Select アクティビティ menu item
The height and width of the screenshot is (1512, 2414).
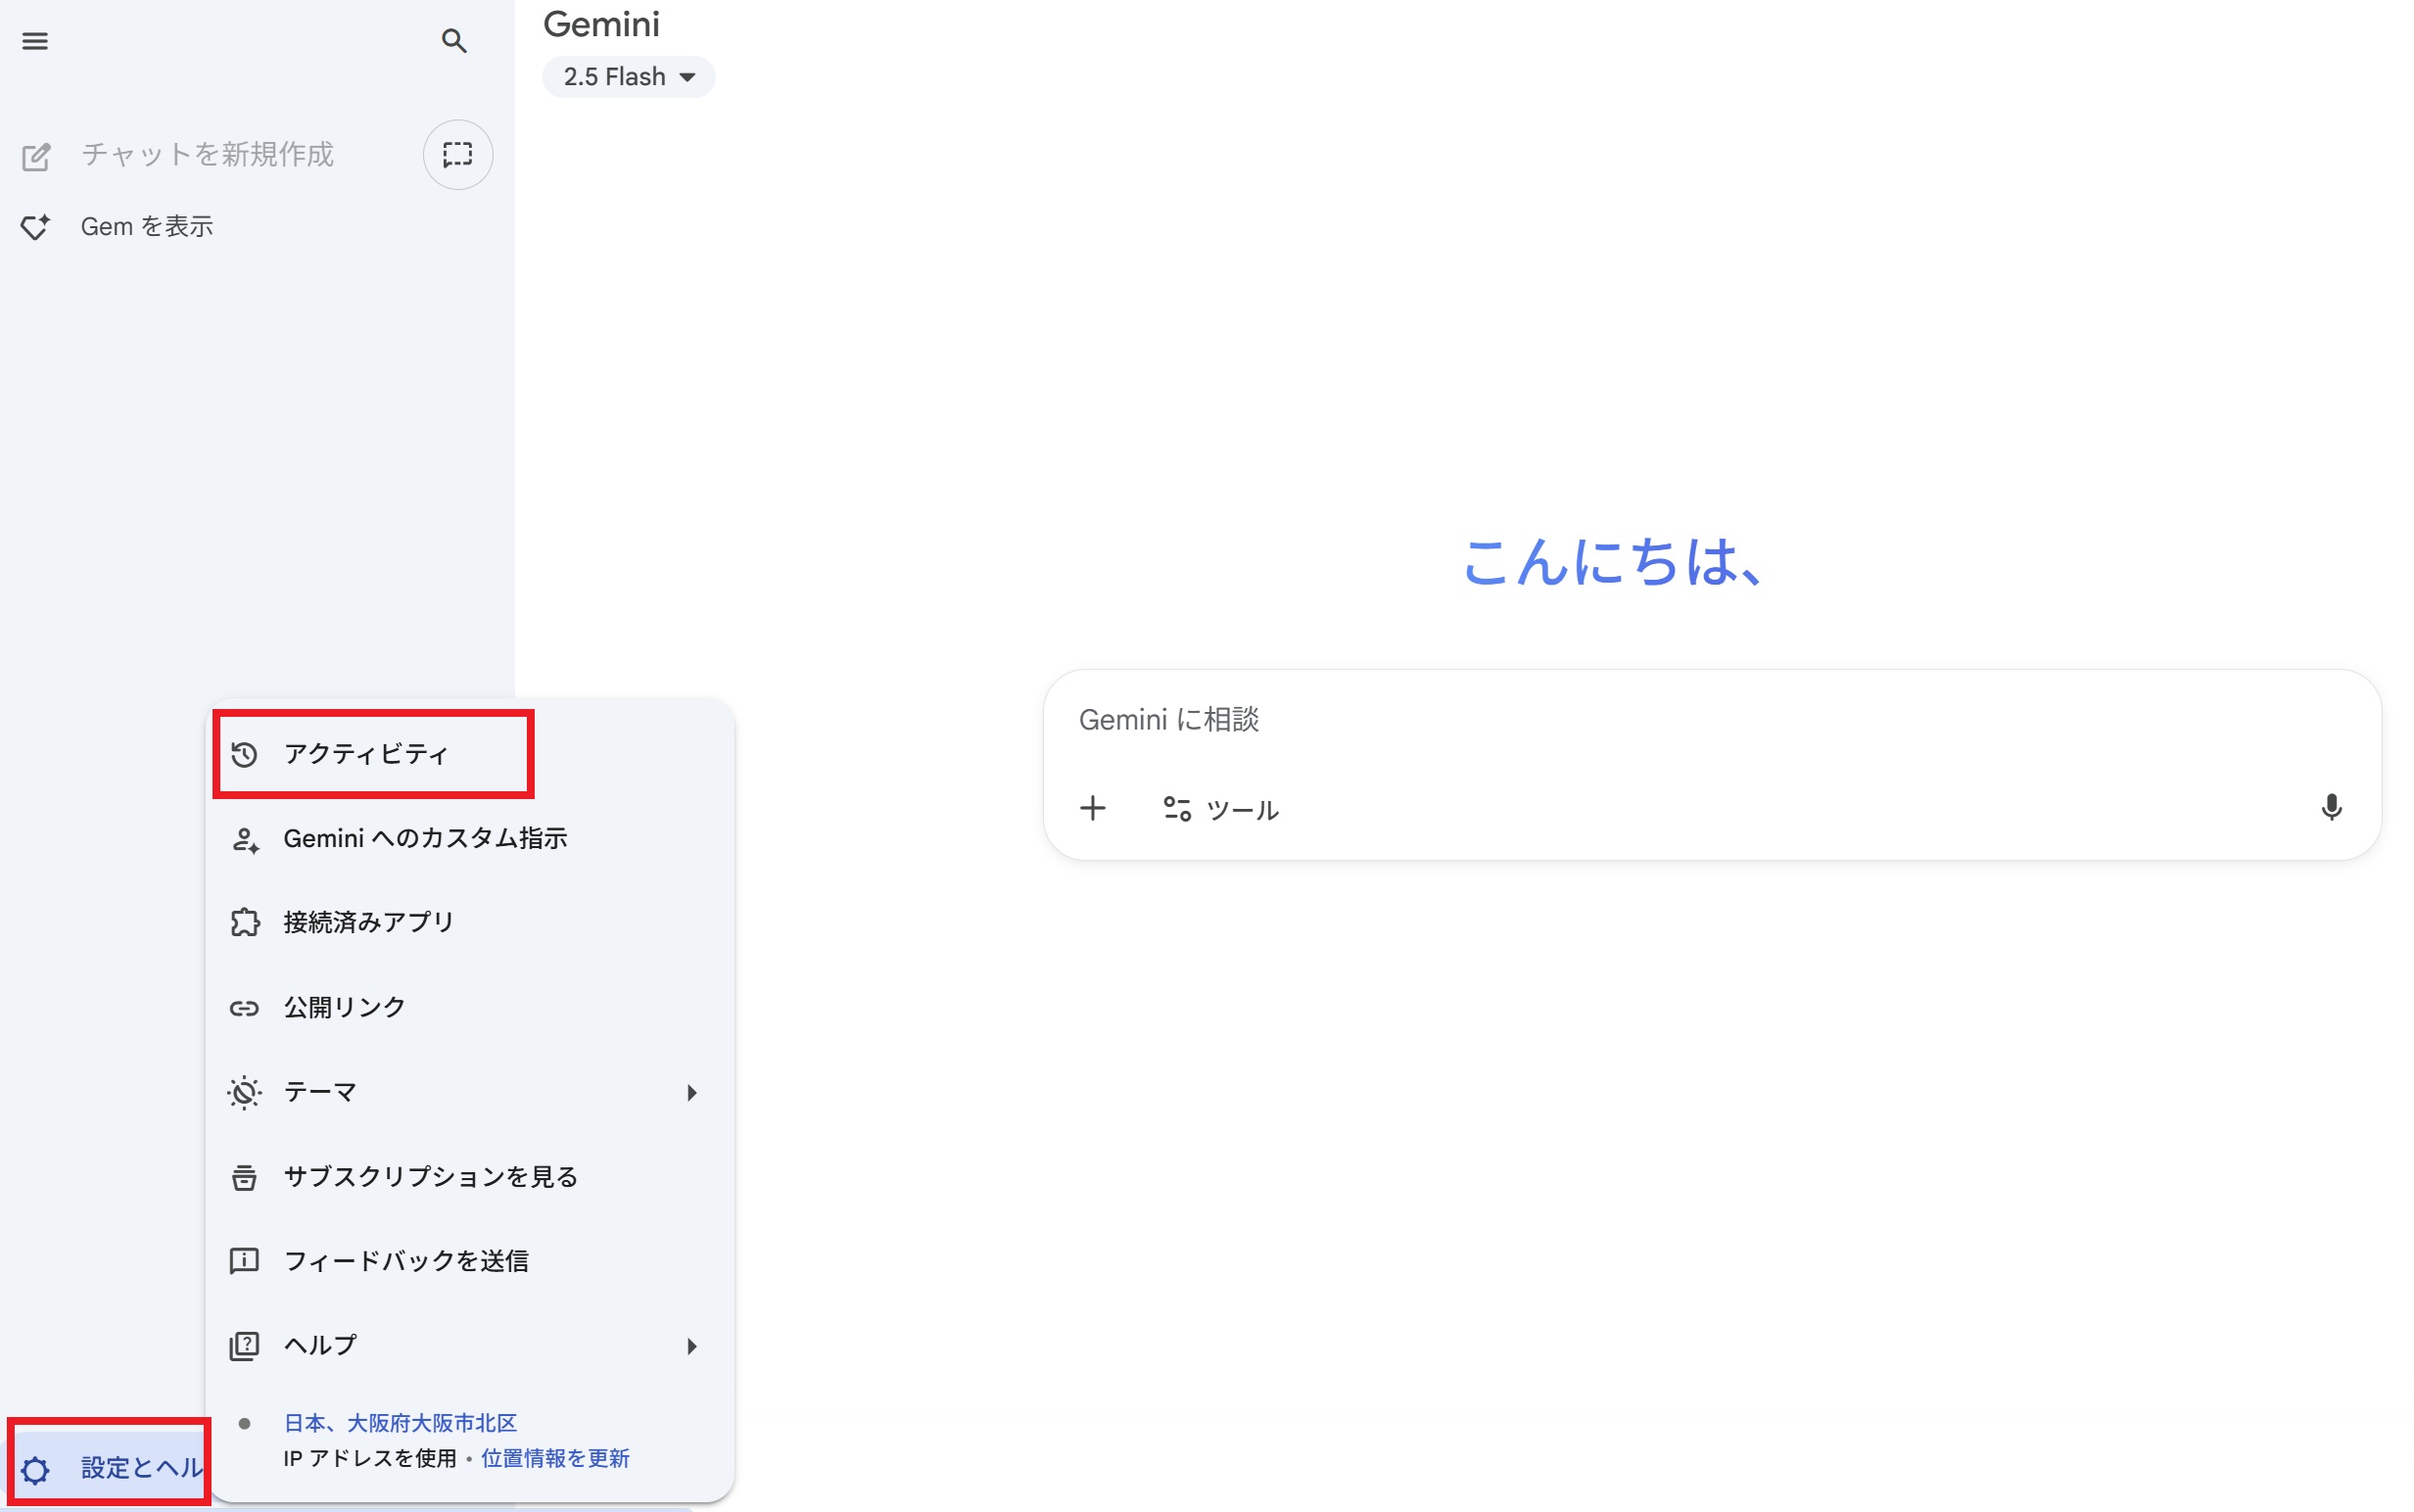pyautogui.click(x=366, y=754)
